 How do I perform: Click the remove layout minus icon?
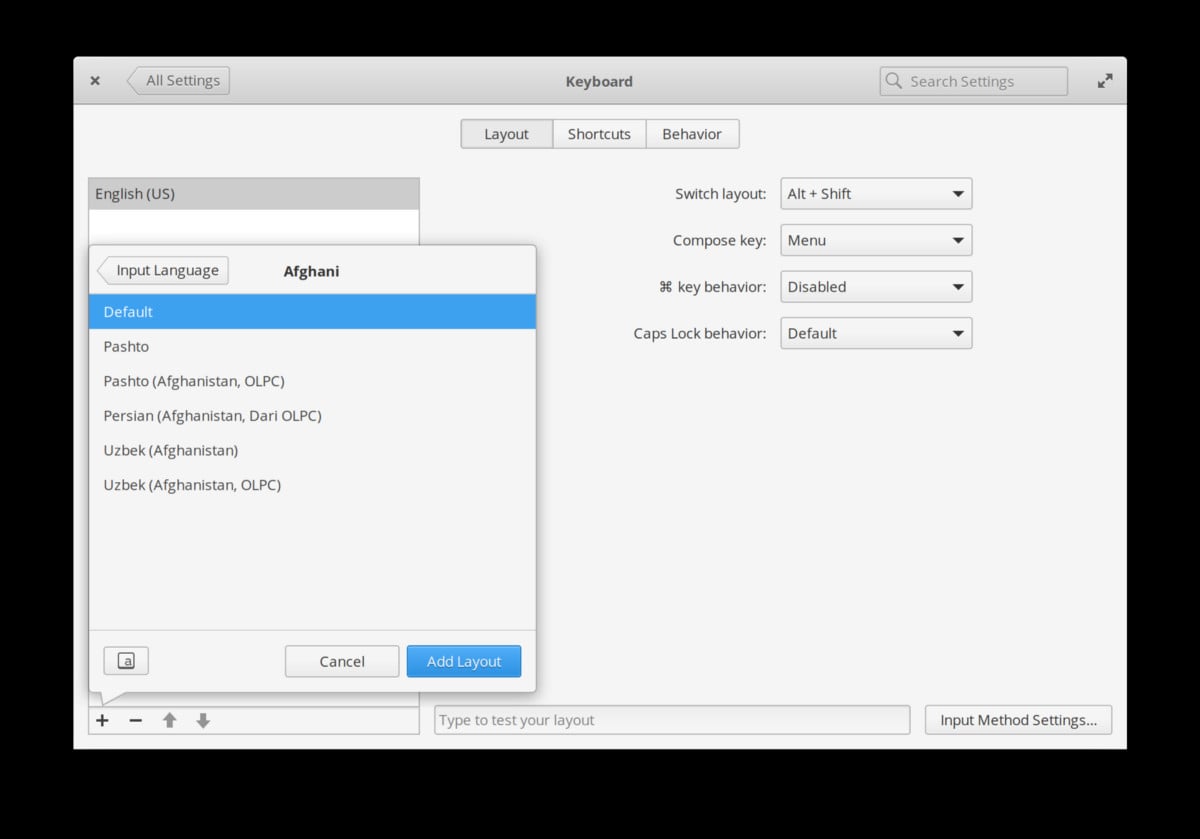[136, 720]
